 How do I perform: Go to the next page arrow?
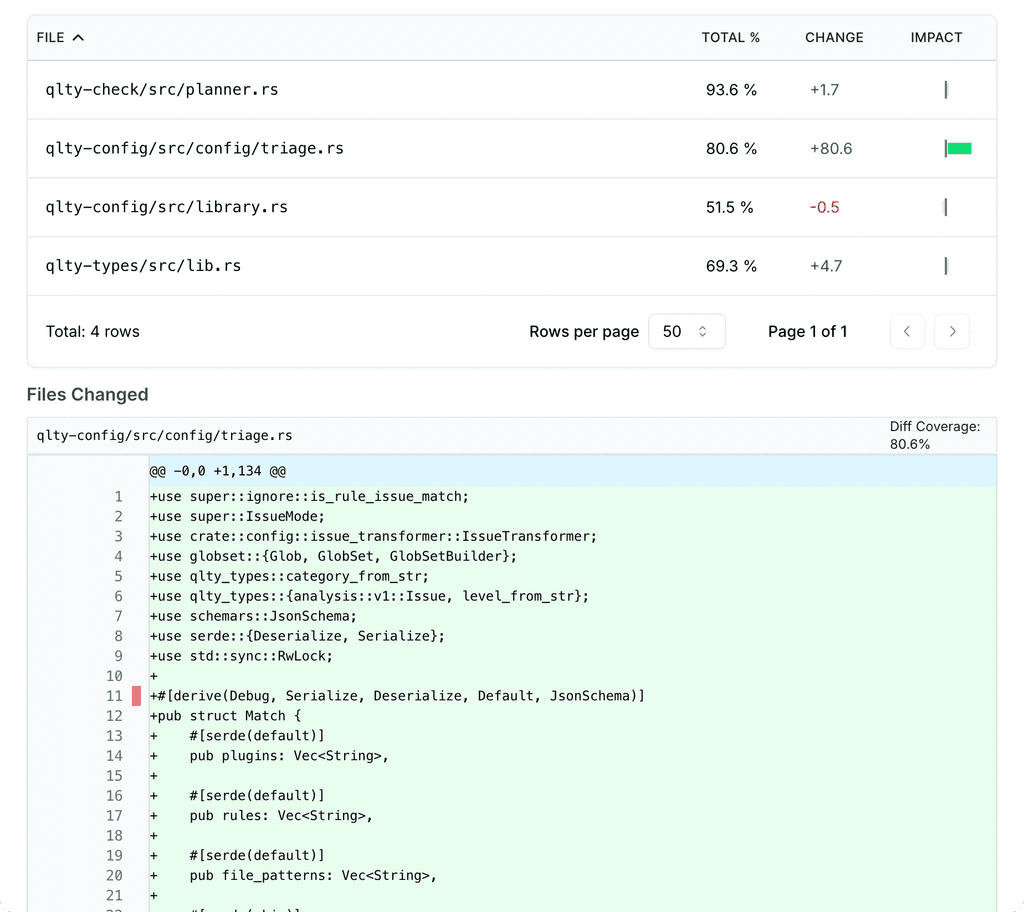(x=952, y=331)
